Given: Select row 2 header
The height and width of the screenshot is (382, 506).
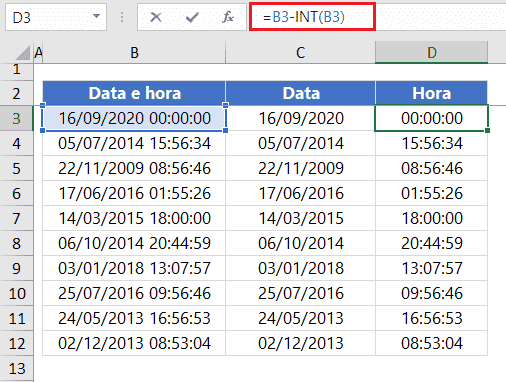Looking at the screenshot, I should tap(17, 93).
